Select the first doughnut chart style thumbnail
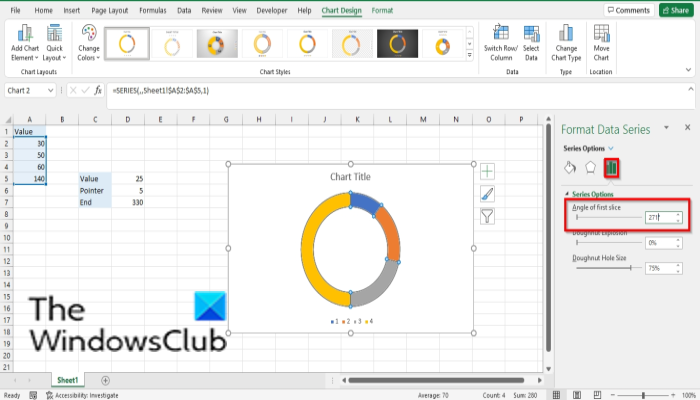This screenshot has height=400, width=700. click(x=127, y=44)
